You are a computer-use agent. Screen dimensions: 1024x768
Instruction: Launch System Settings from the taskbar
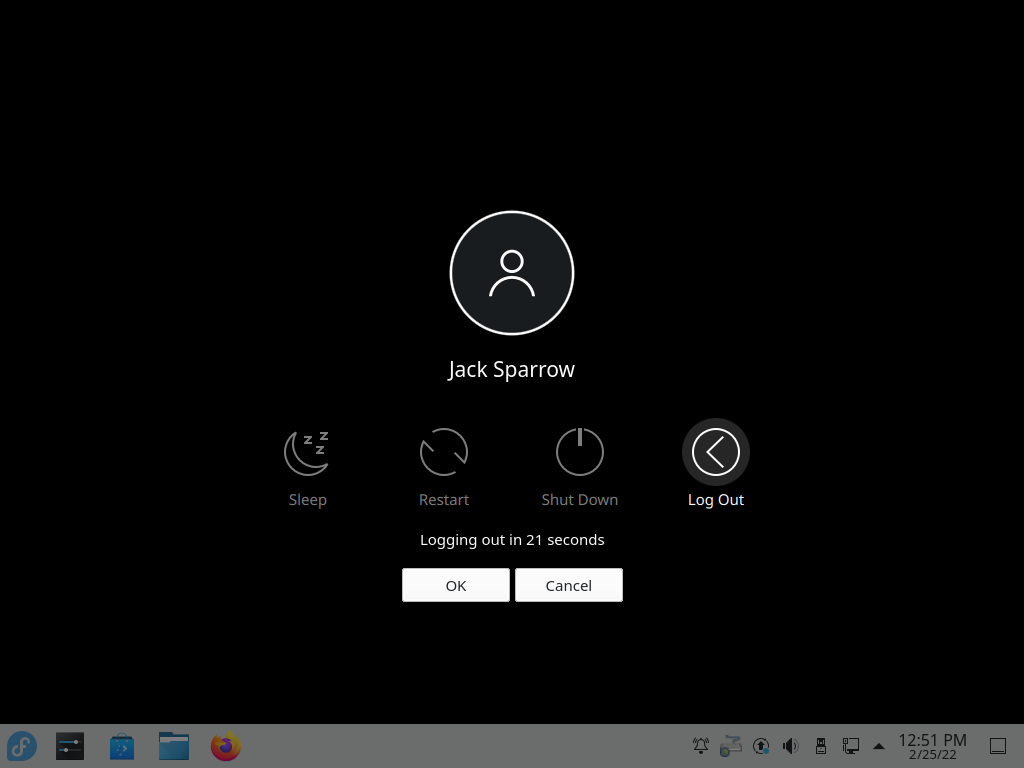[x=70, y=746]
